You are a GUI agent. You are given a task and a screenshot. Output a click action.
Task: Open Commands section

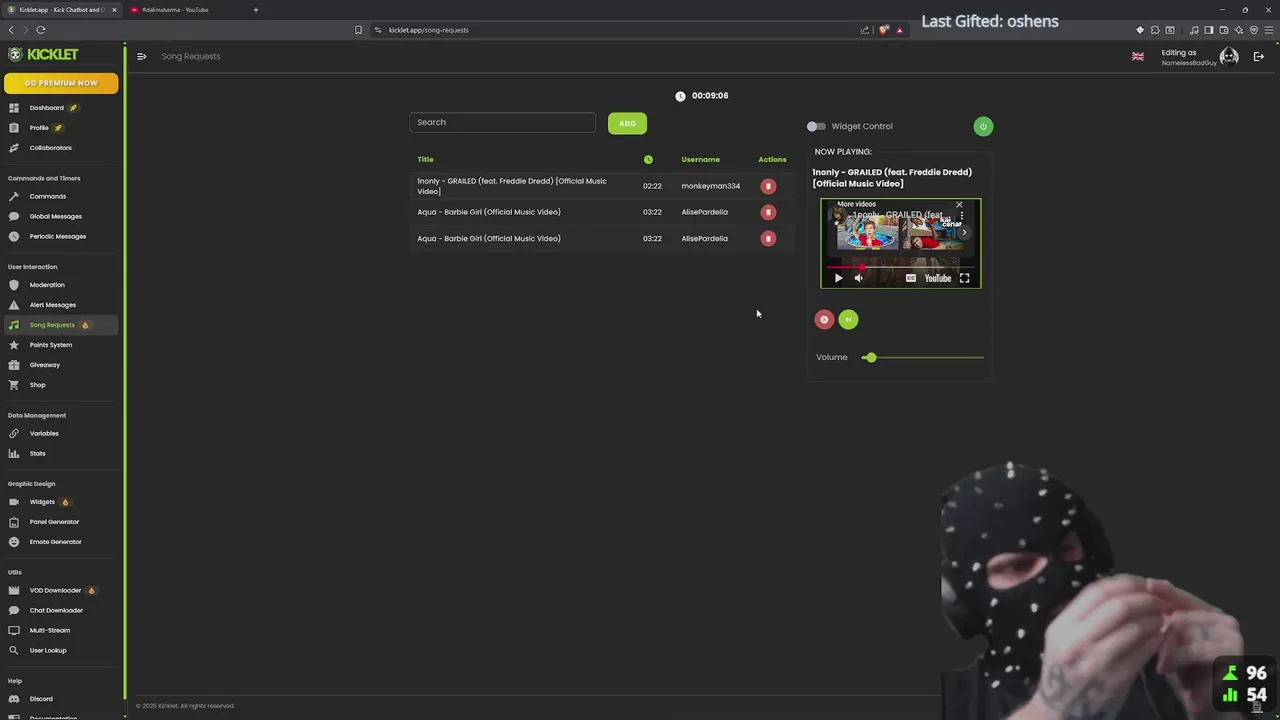[x=47, y=196]
